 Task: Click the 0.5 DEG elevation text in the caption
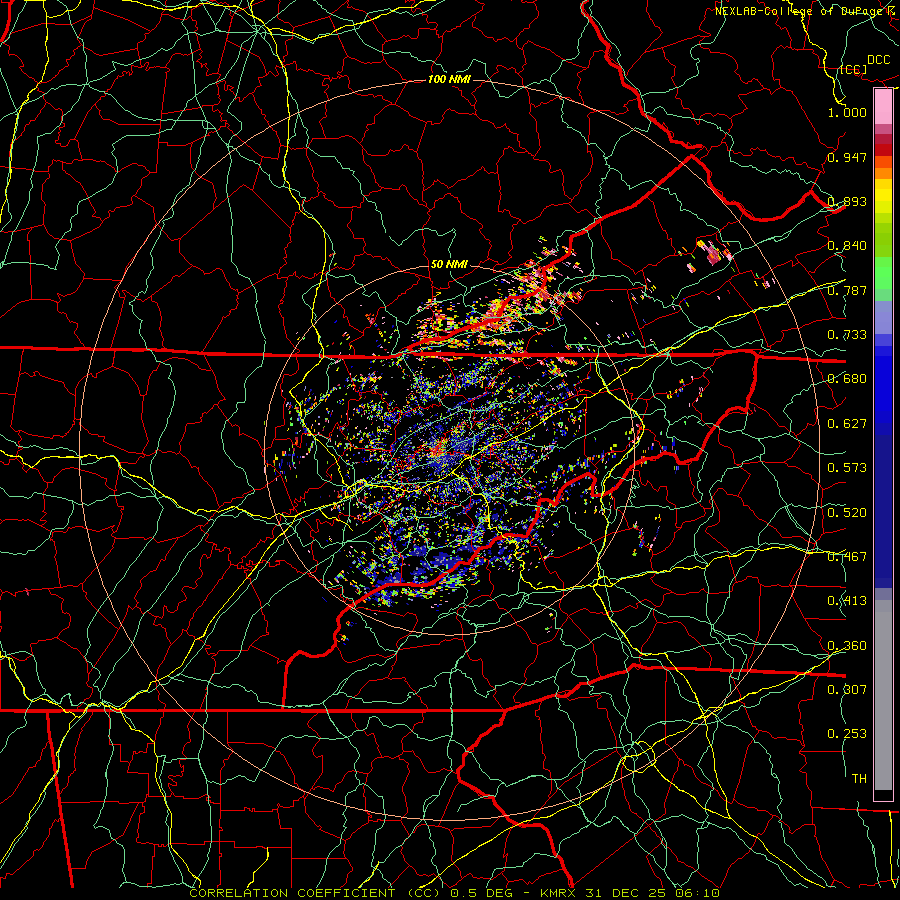tap(482, 893)
